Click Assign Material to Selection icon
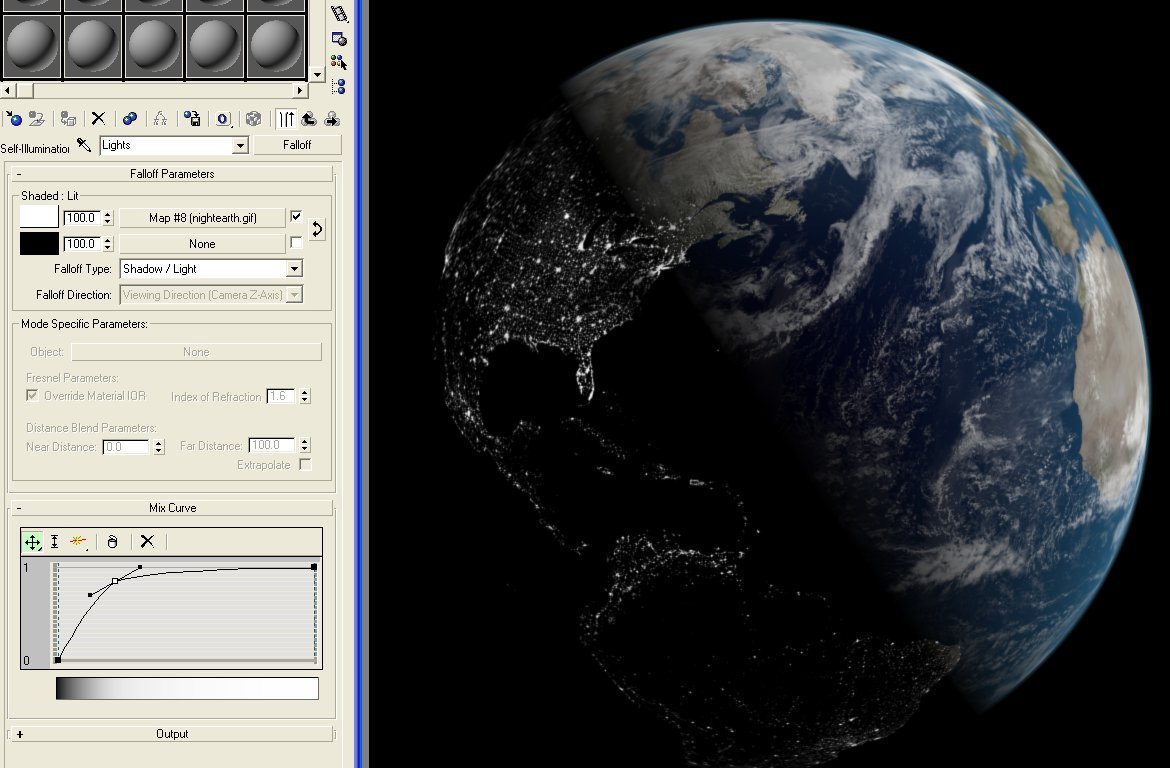The width and height of the screenshot is (1170, 768). tap(69, 119)
